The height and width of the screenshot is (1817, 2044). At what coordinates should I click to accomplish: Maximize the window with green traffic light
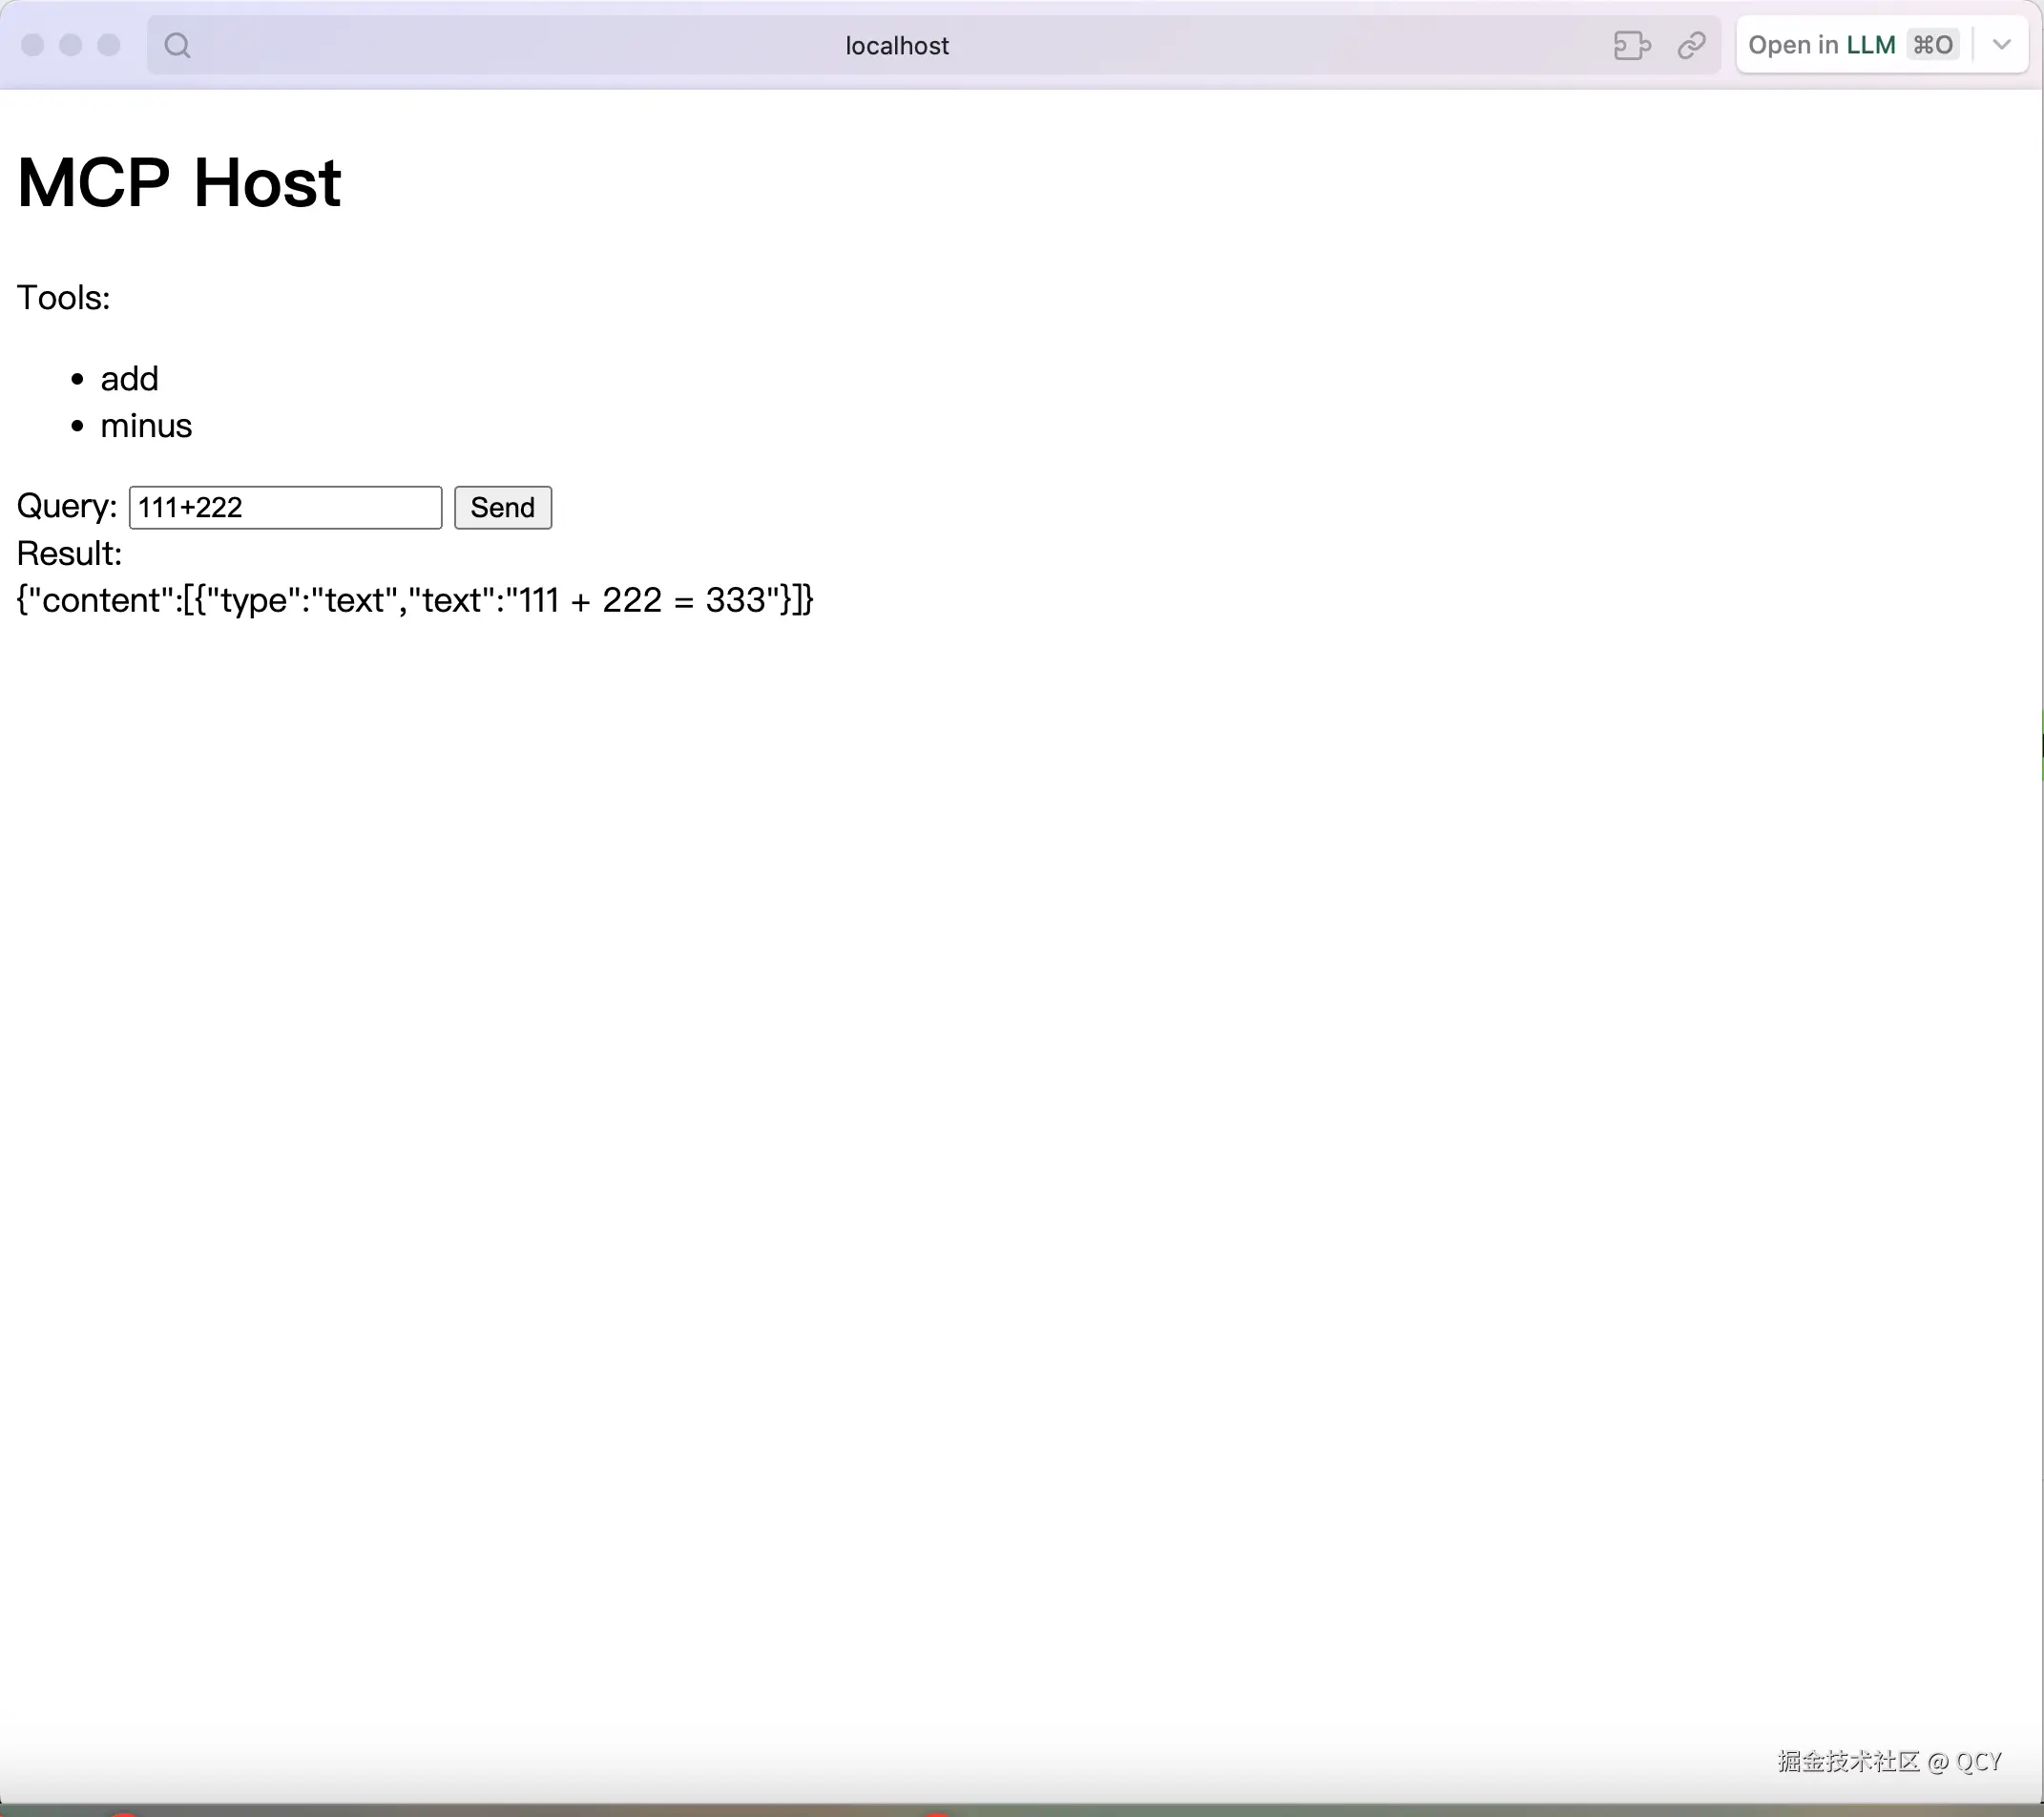pyautogui.click(x=108, y=45)
